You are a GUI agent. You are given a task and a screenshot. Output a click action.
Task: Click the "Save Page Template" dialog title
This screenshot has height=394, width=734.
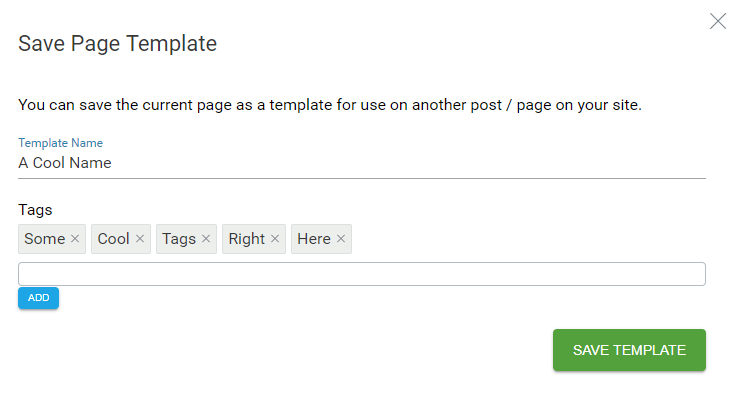click(117, 44)
